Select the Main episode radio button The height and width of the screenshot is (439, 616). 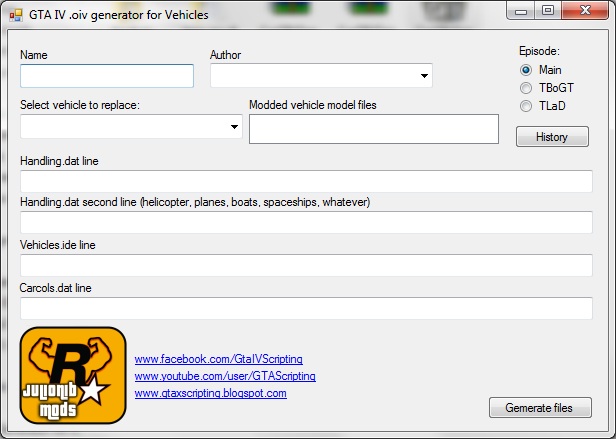point(526,70)
